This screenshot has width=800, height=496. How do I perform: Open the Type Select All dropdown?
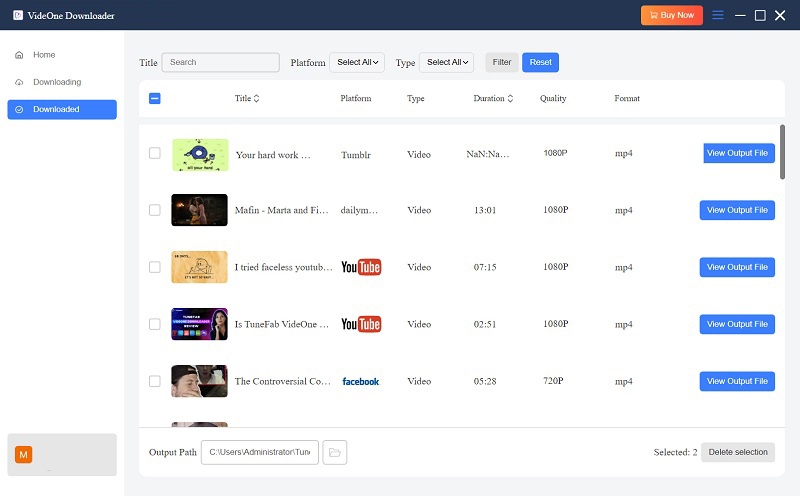(446, 62)
